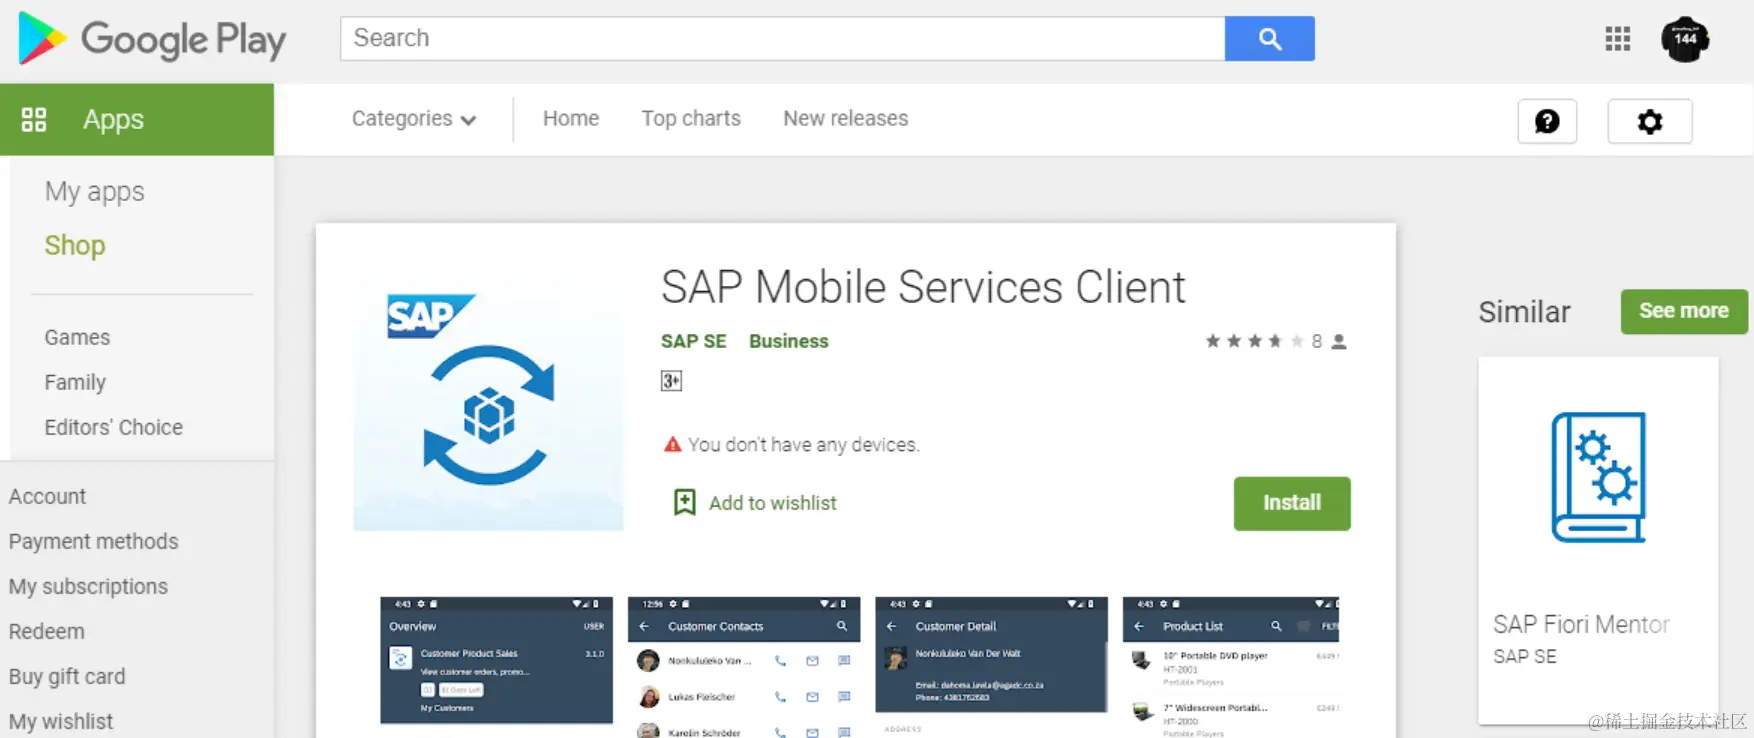Open Games category in sidebar
The image size is (1754, 738).
click(77, 338)
